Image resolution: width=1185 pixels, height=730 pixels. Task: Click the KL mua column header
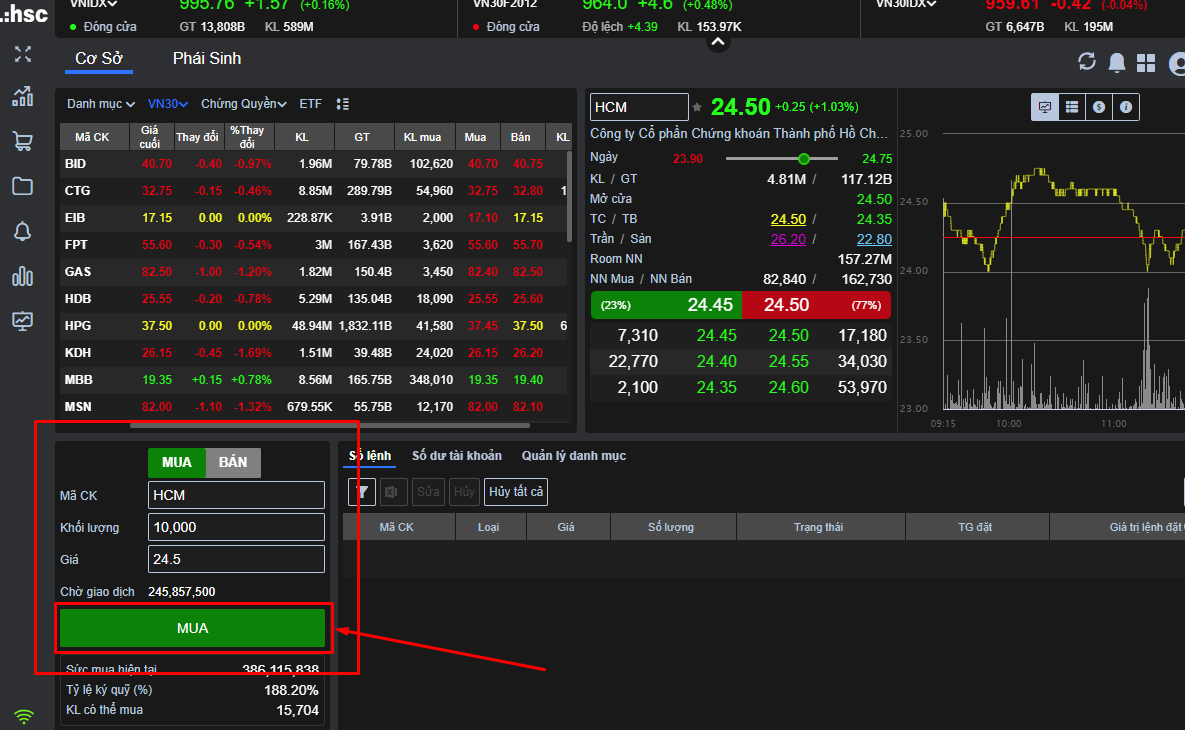click(422, 137)
